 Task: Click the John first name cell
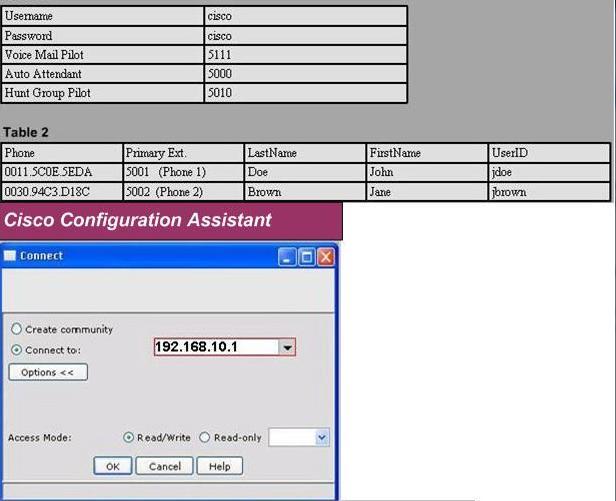coord(427,172)
